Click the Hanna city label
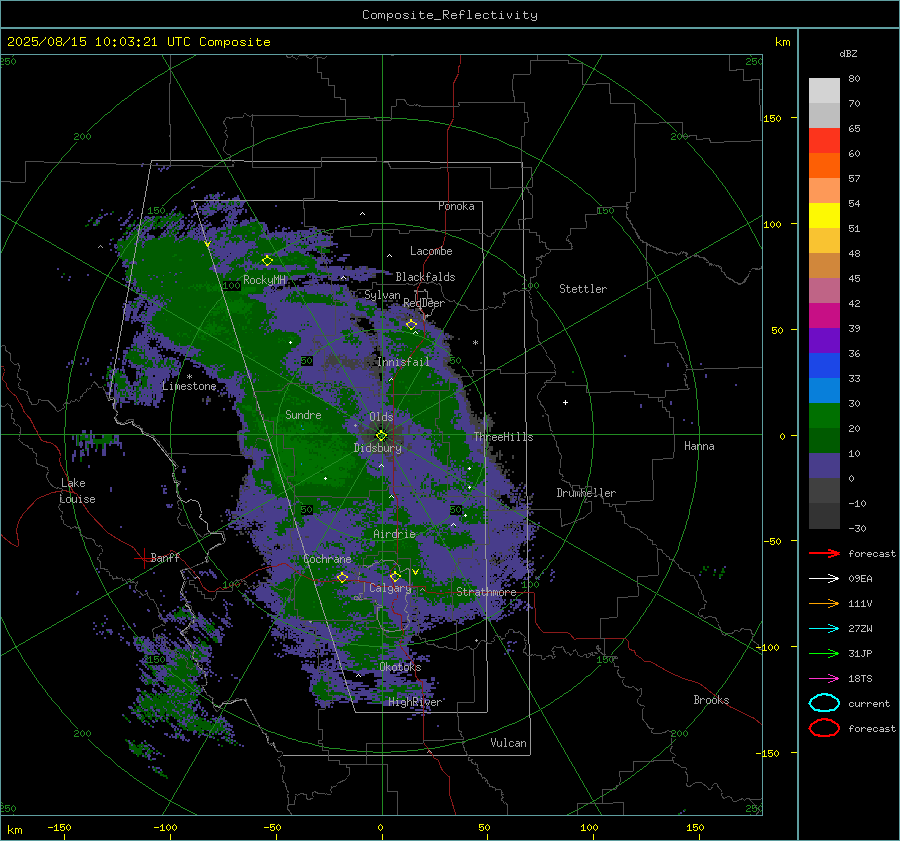Image resolution: width=900 pixels, height=841 pixels. coord(699,446)
